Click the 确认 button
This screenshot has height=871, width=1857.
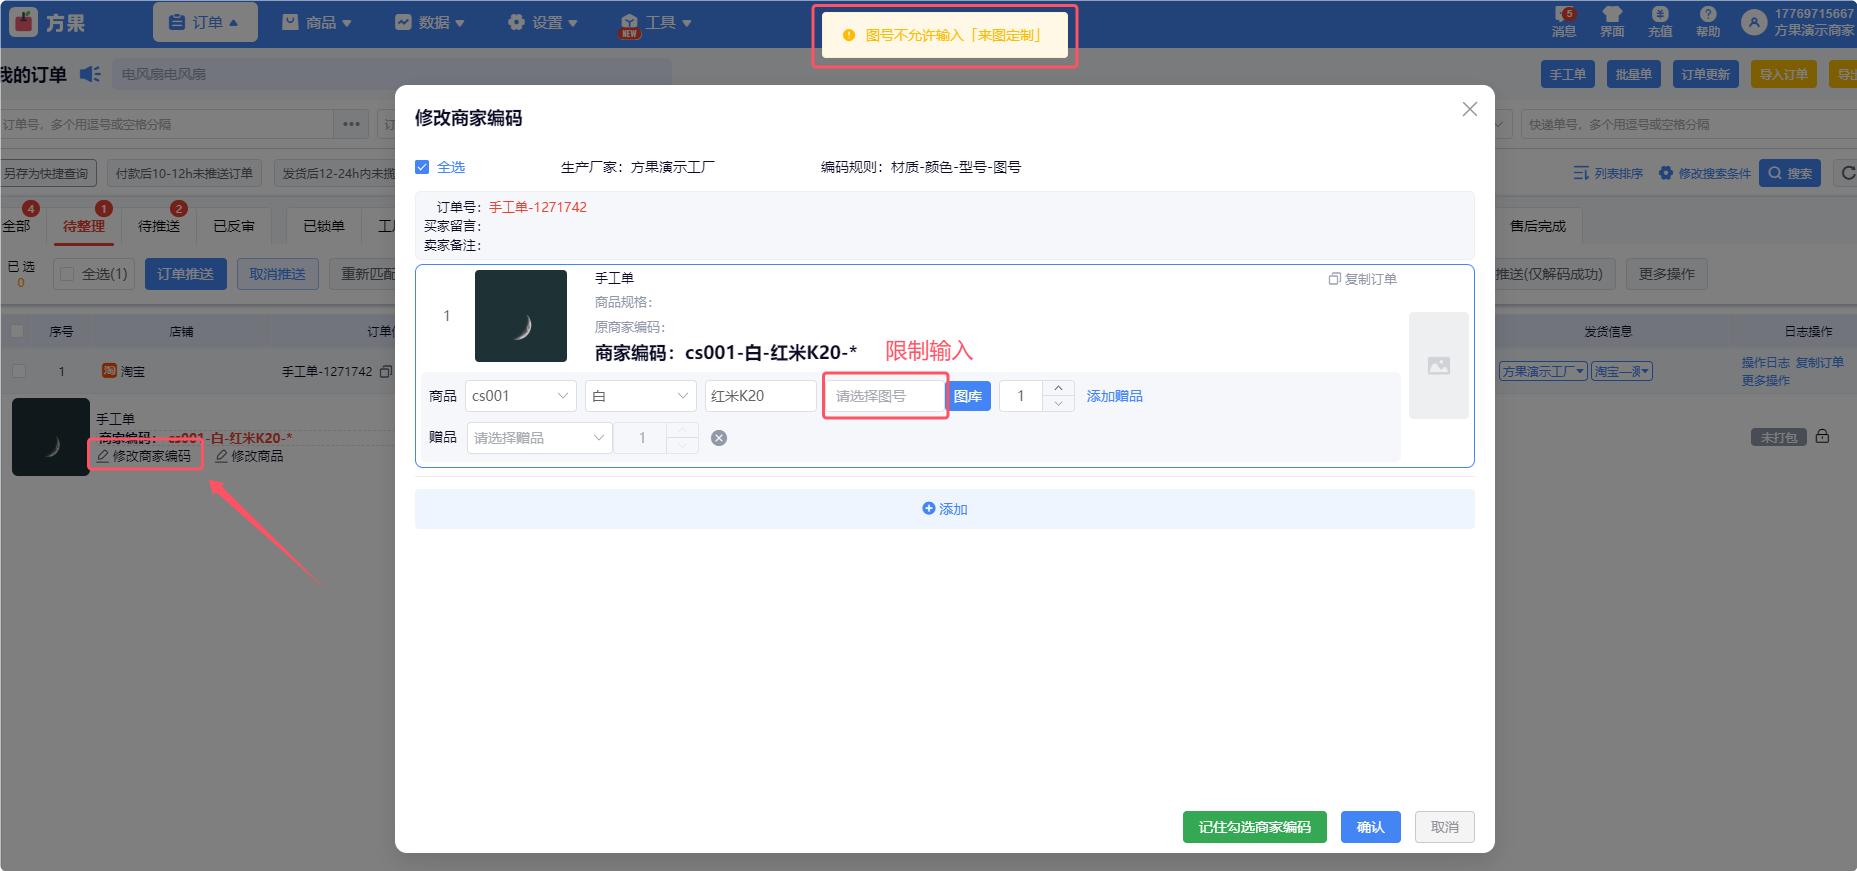[x=1371, y=827]
